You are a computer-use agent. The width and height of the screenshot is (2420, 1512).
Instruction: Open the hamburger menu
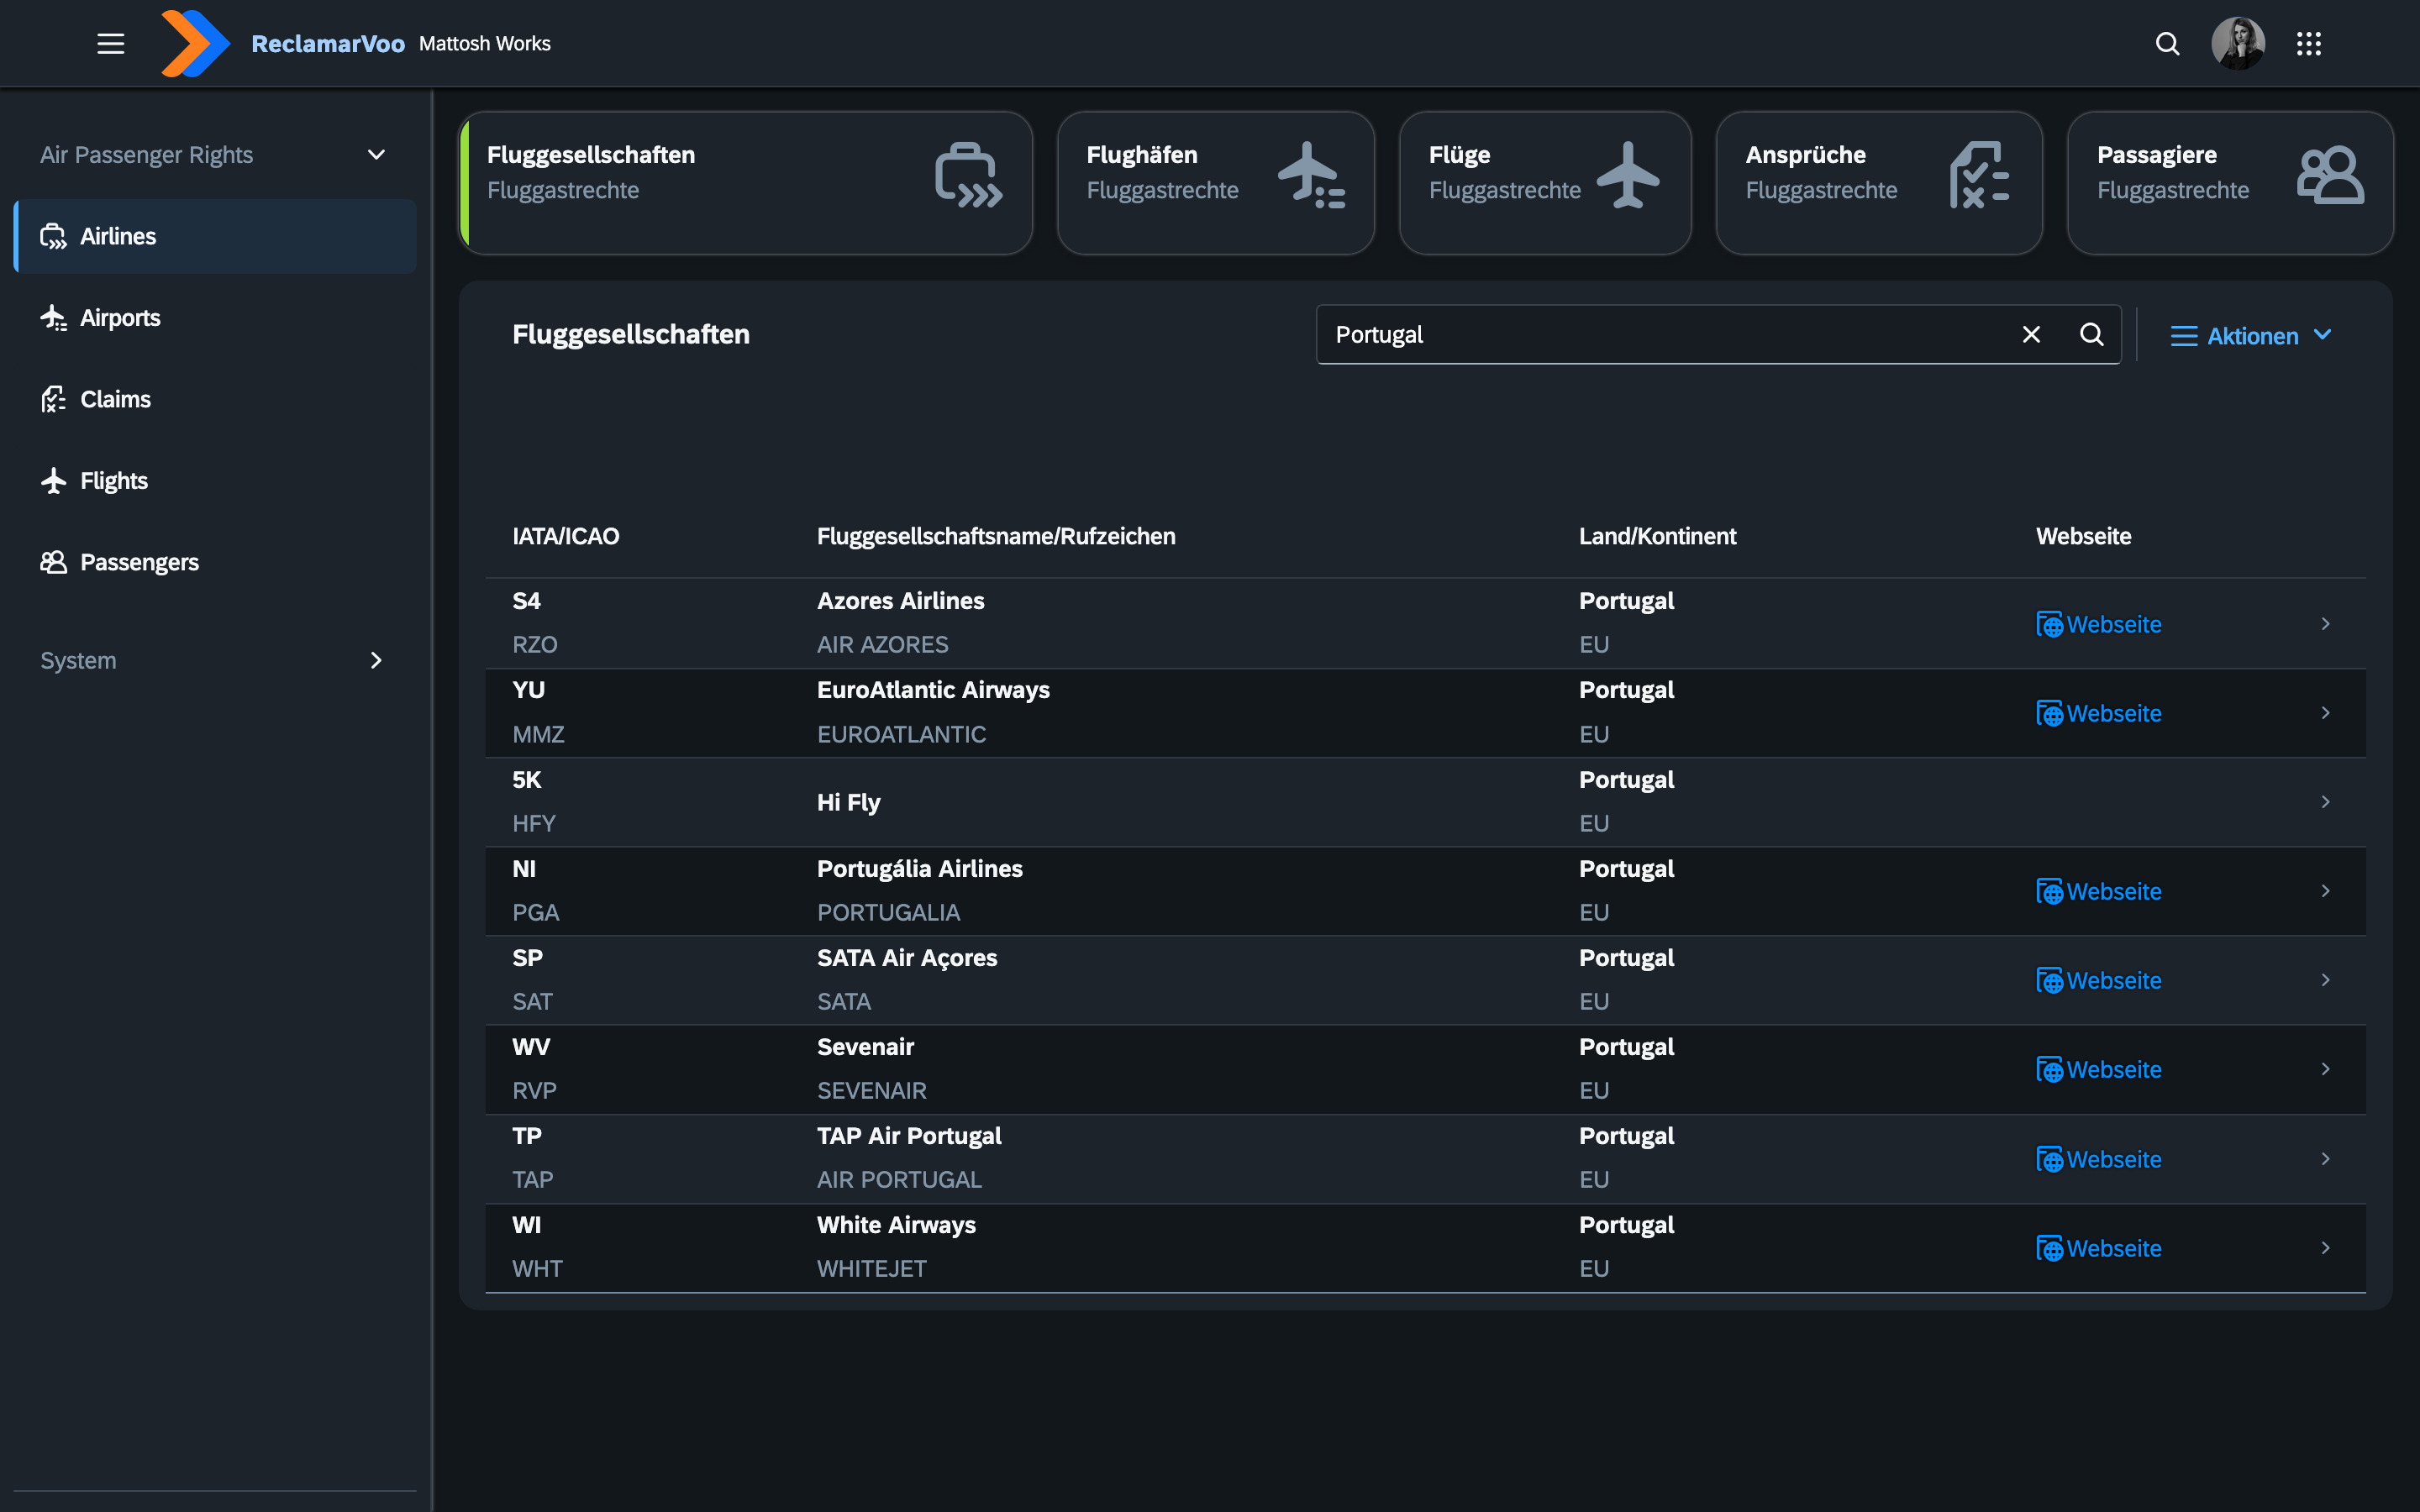click(x=110, y=43)
